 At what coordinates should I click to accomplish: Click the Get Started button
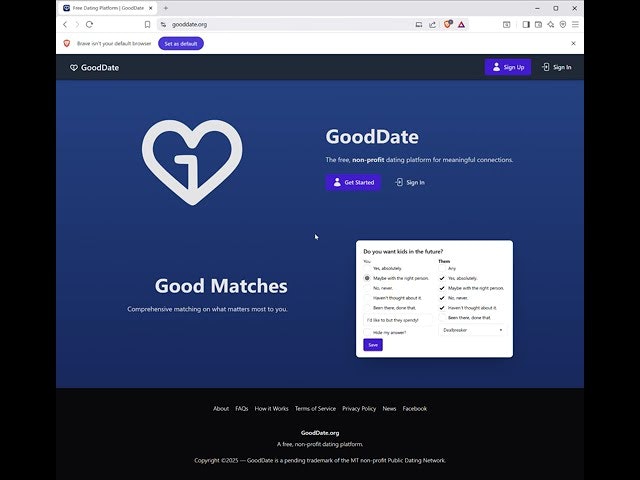353,182
